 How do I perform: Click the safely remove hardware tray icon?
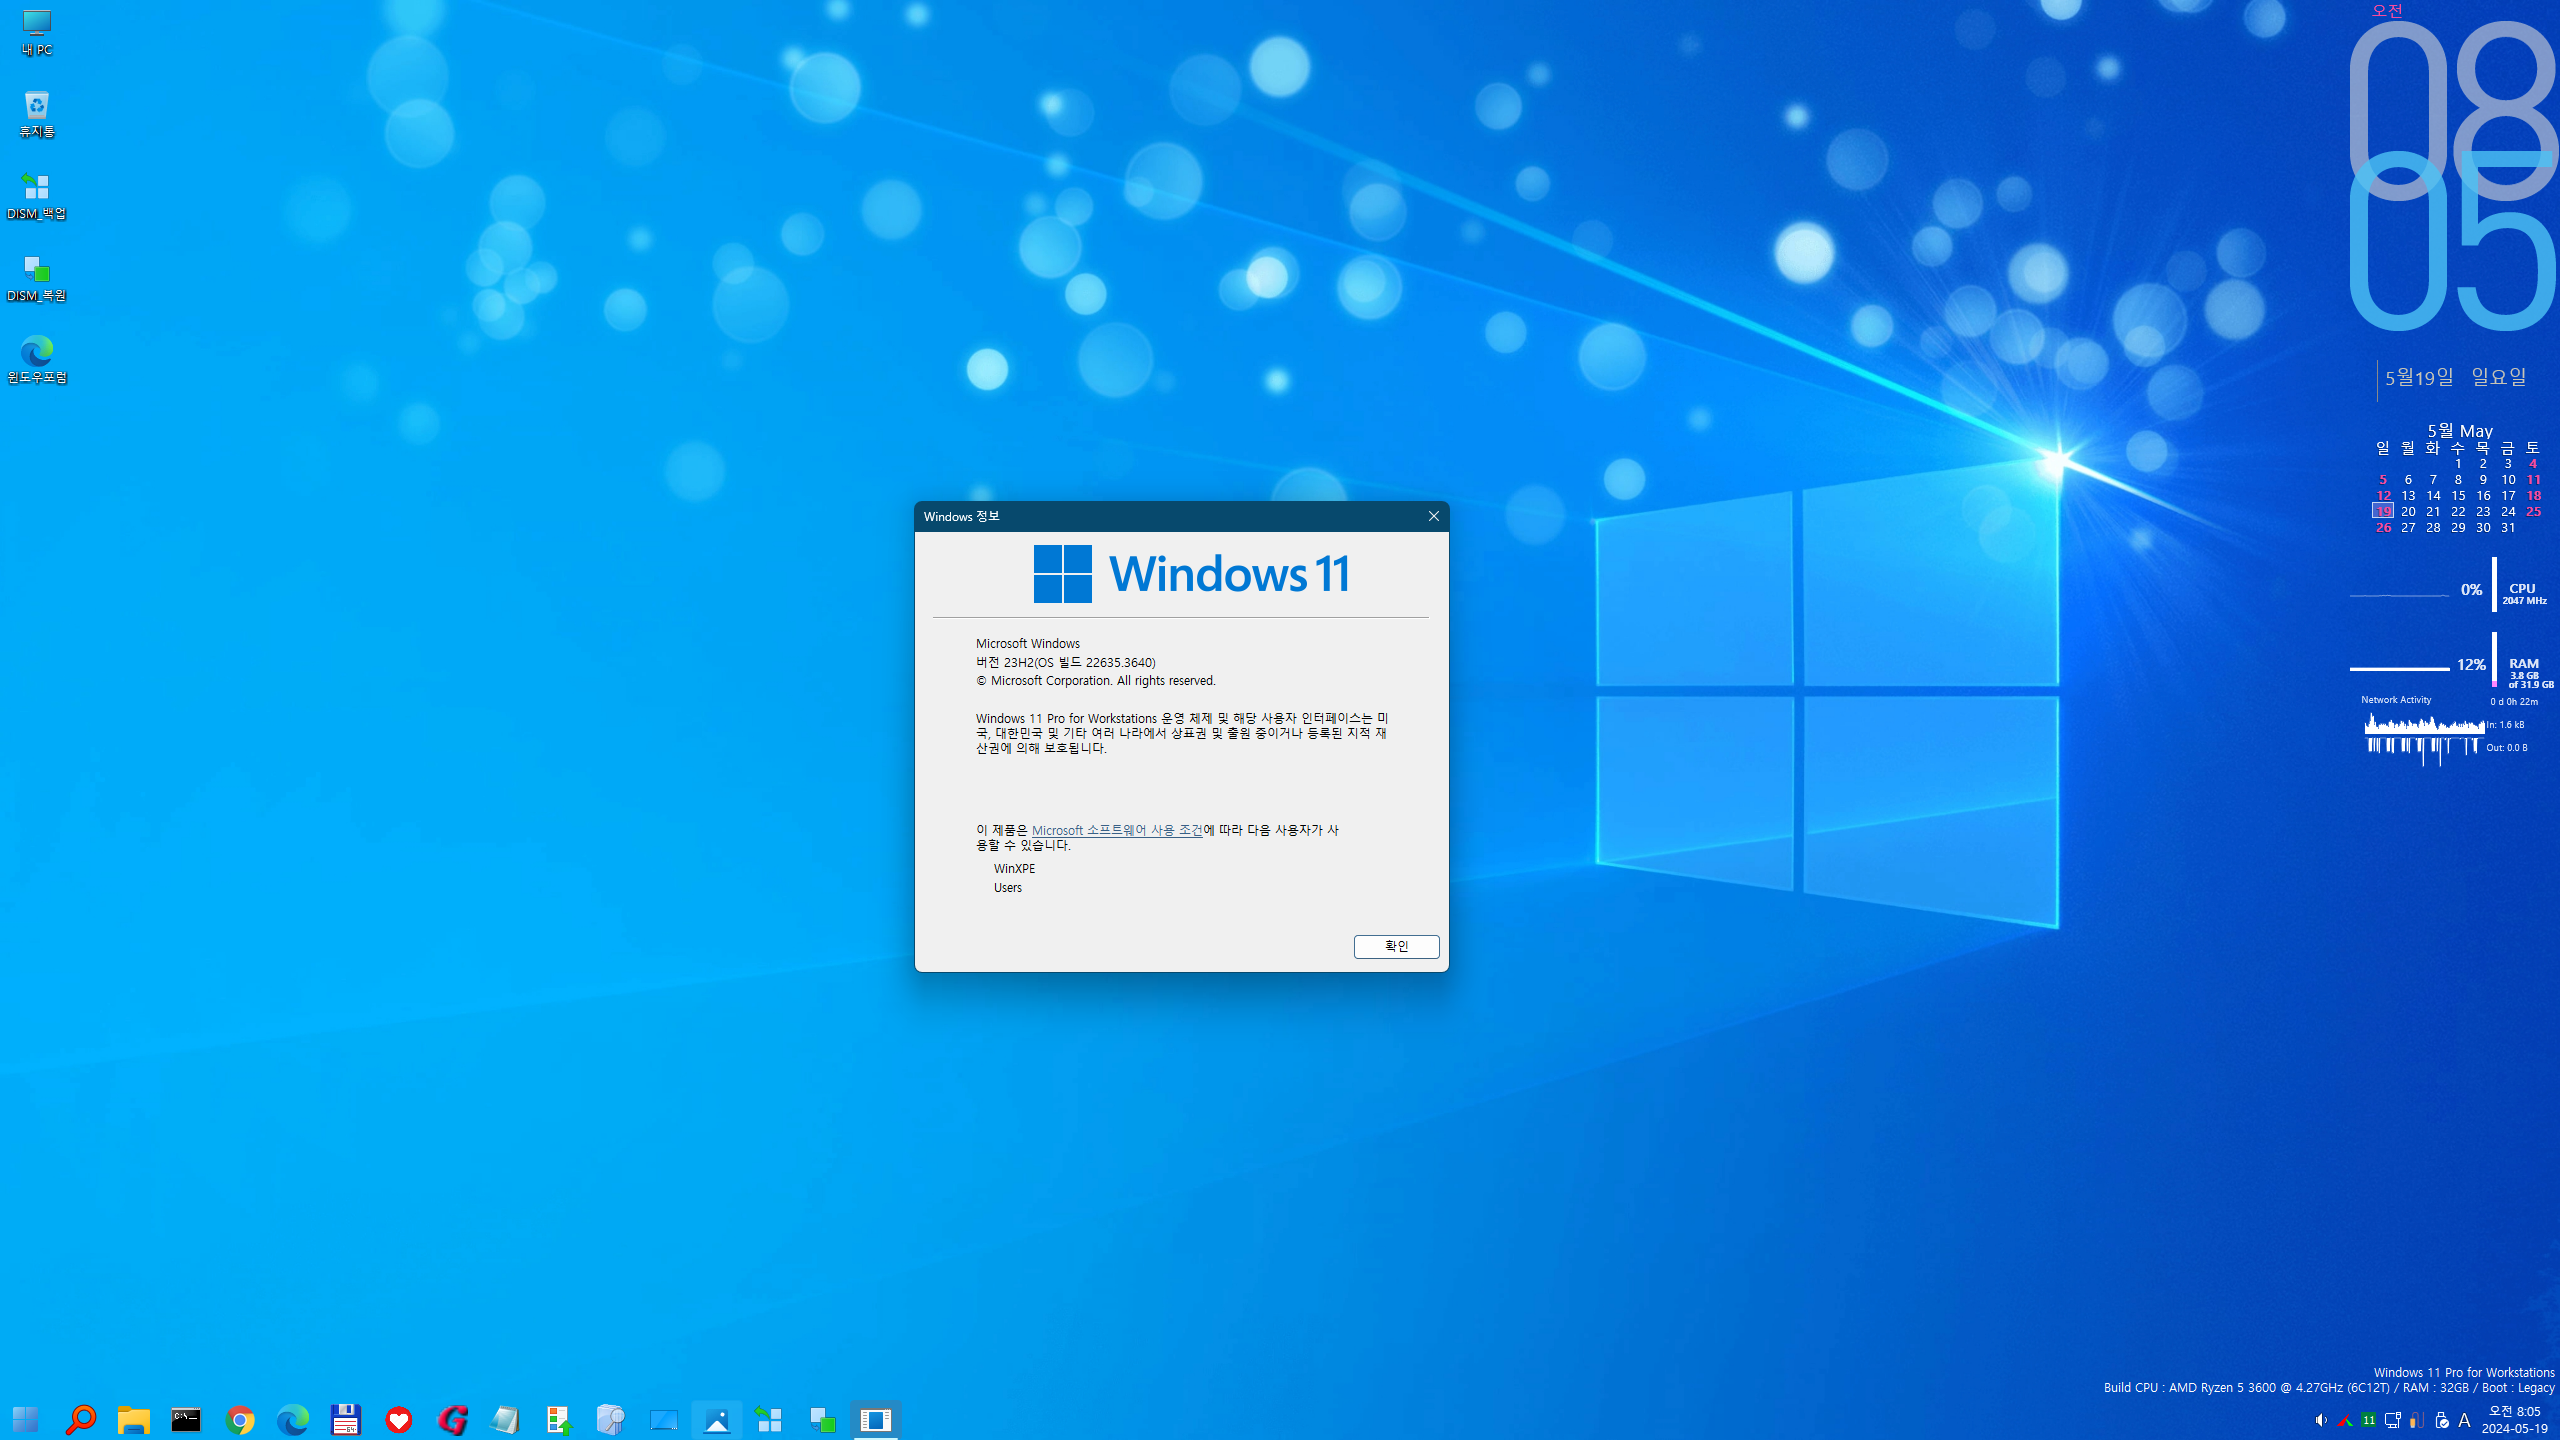pyautogui.click(x=2441, y=1420)
